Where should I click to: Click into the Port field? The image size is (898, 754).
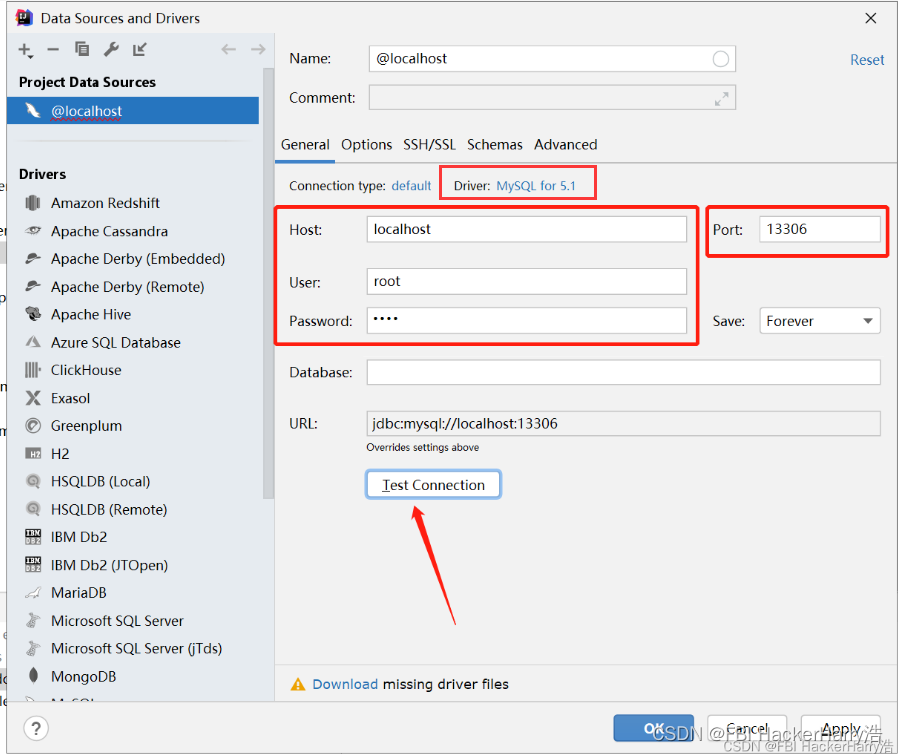(820, 230)
